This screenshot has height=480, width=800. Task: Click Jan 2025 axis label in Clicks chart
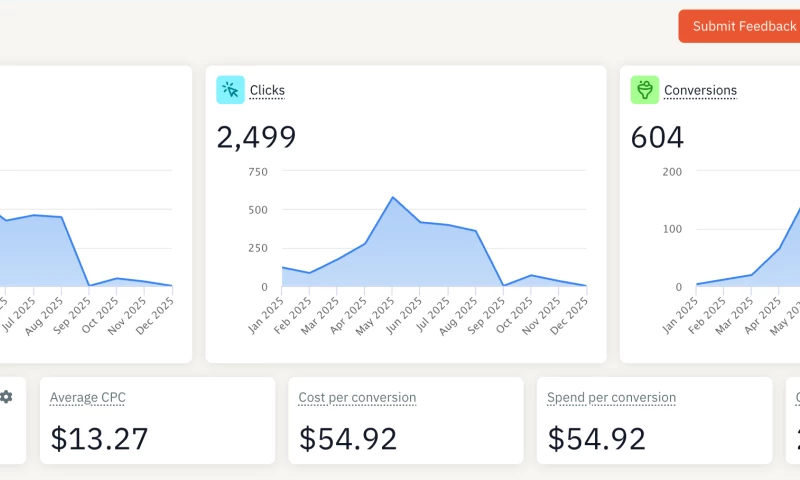[266, 315]
